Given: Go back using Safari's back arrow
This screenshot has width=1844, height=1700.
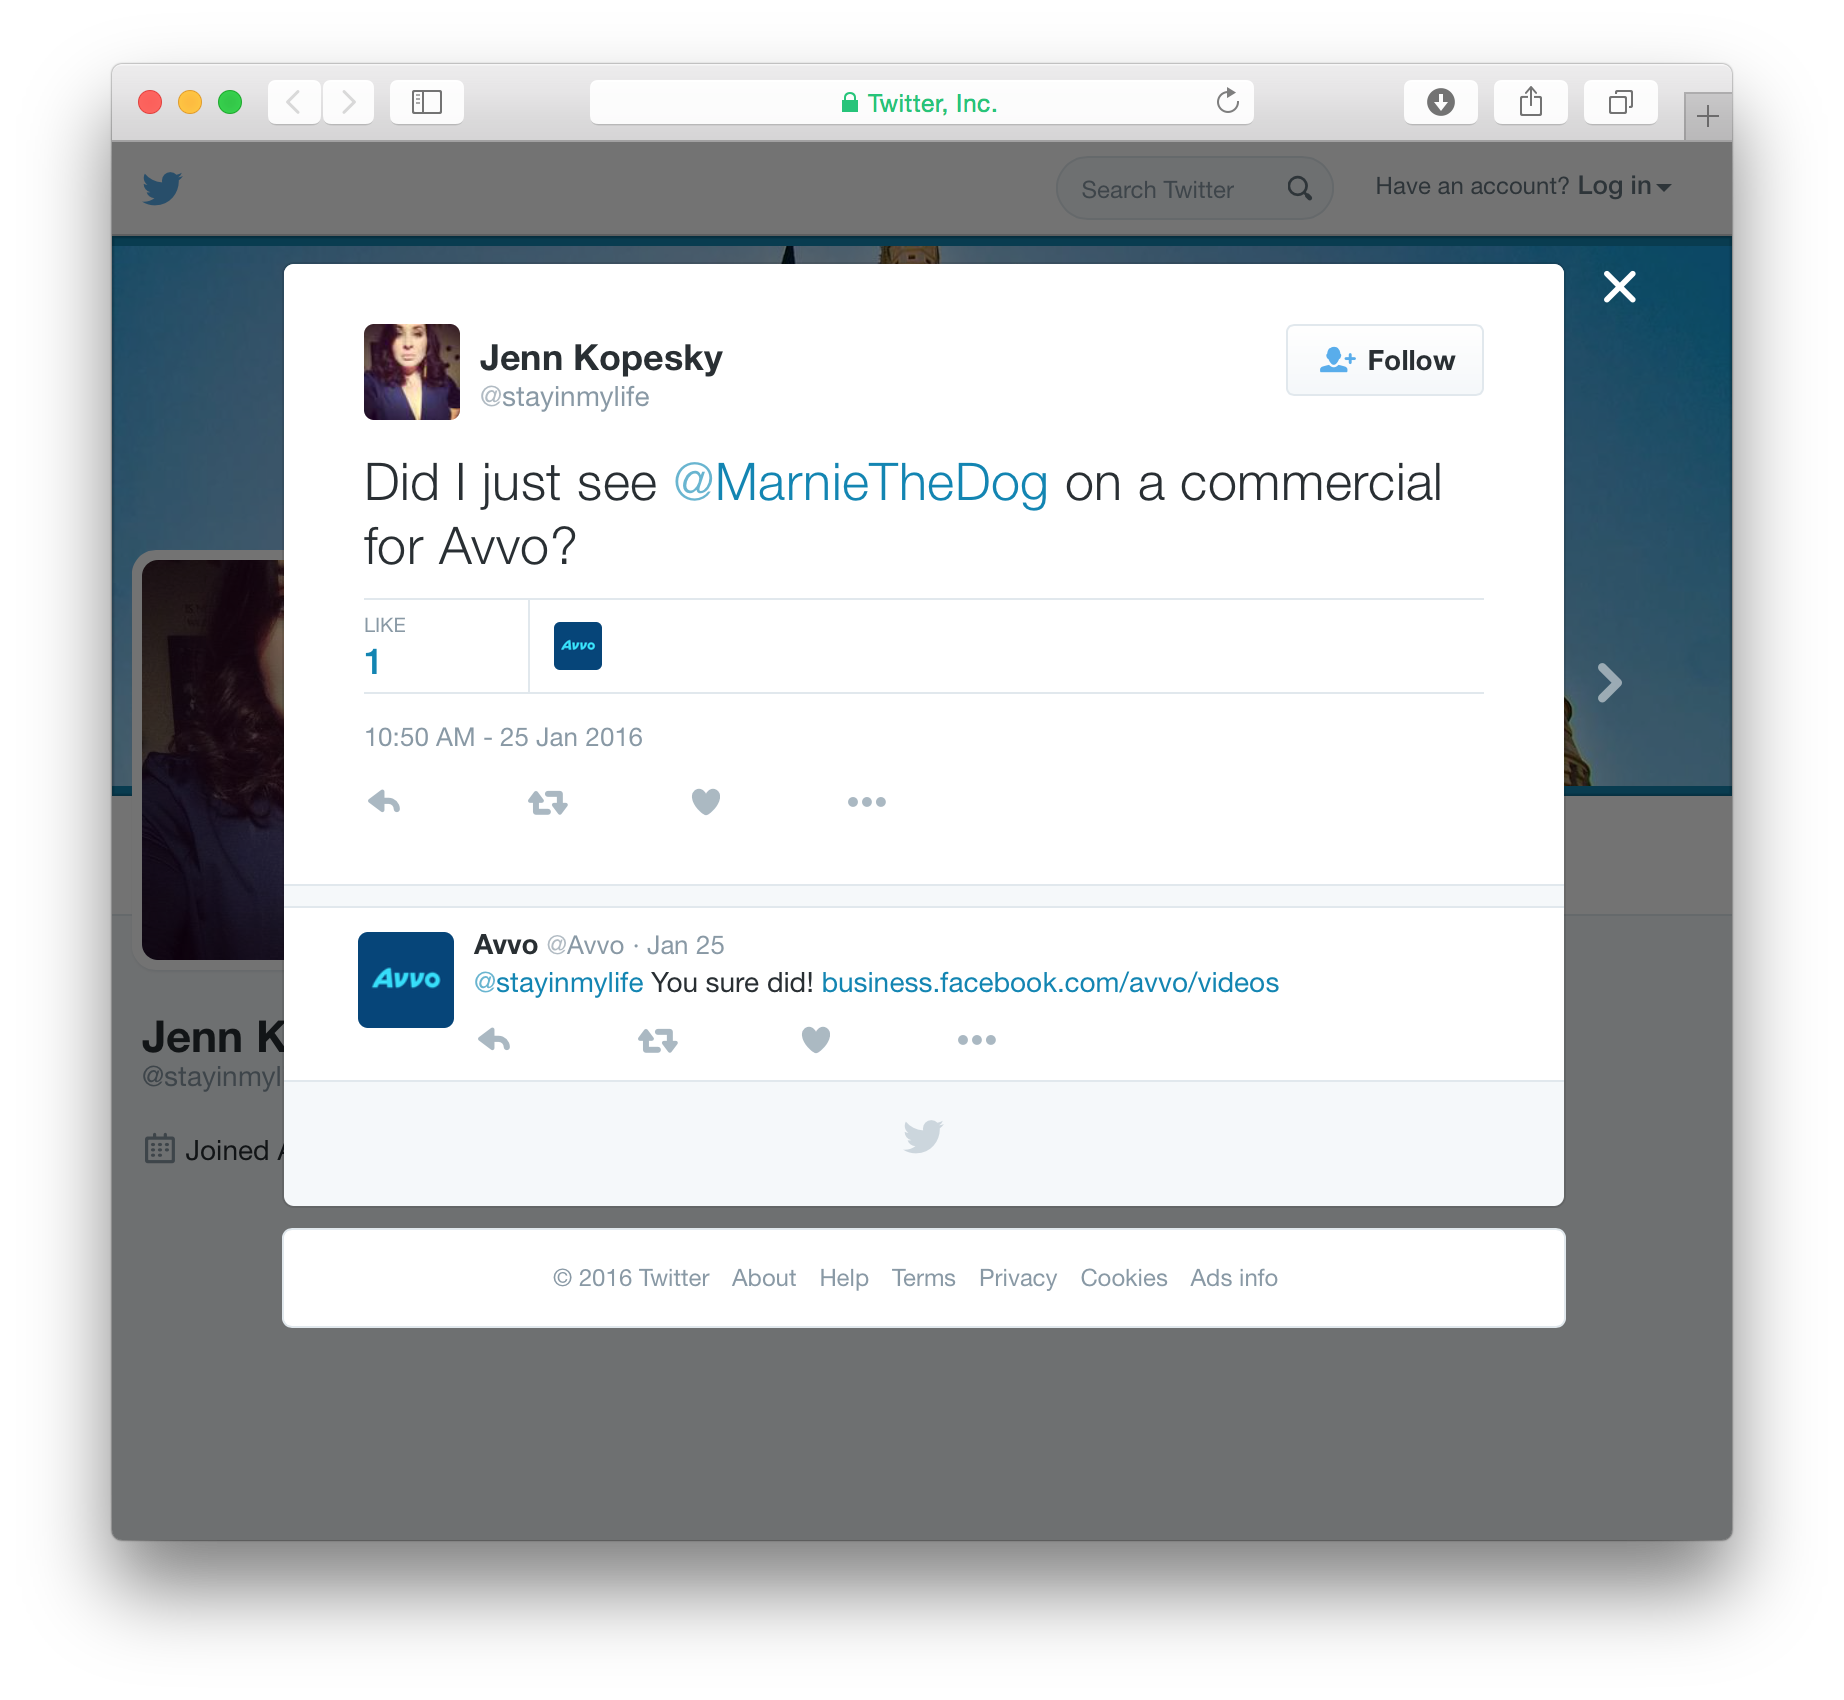Looking at the screenshot, I should click(x=294, y=102).
